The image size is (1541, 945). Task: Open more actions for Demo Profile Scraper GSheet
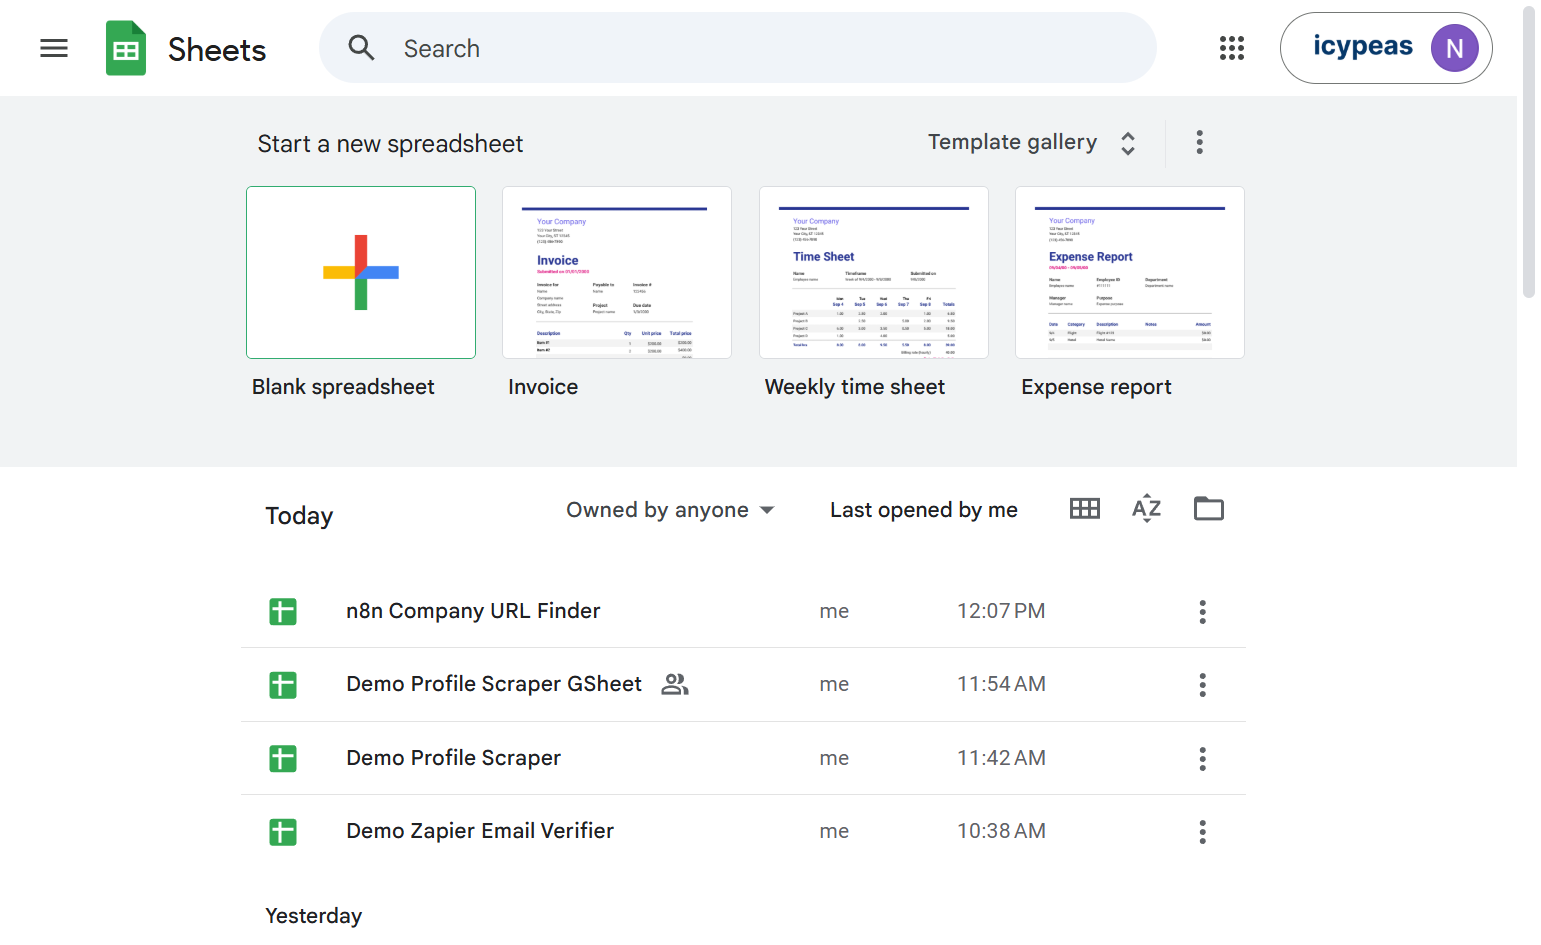click(1203, 685)
